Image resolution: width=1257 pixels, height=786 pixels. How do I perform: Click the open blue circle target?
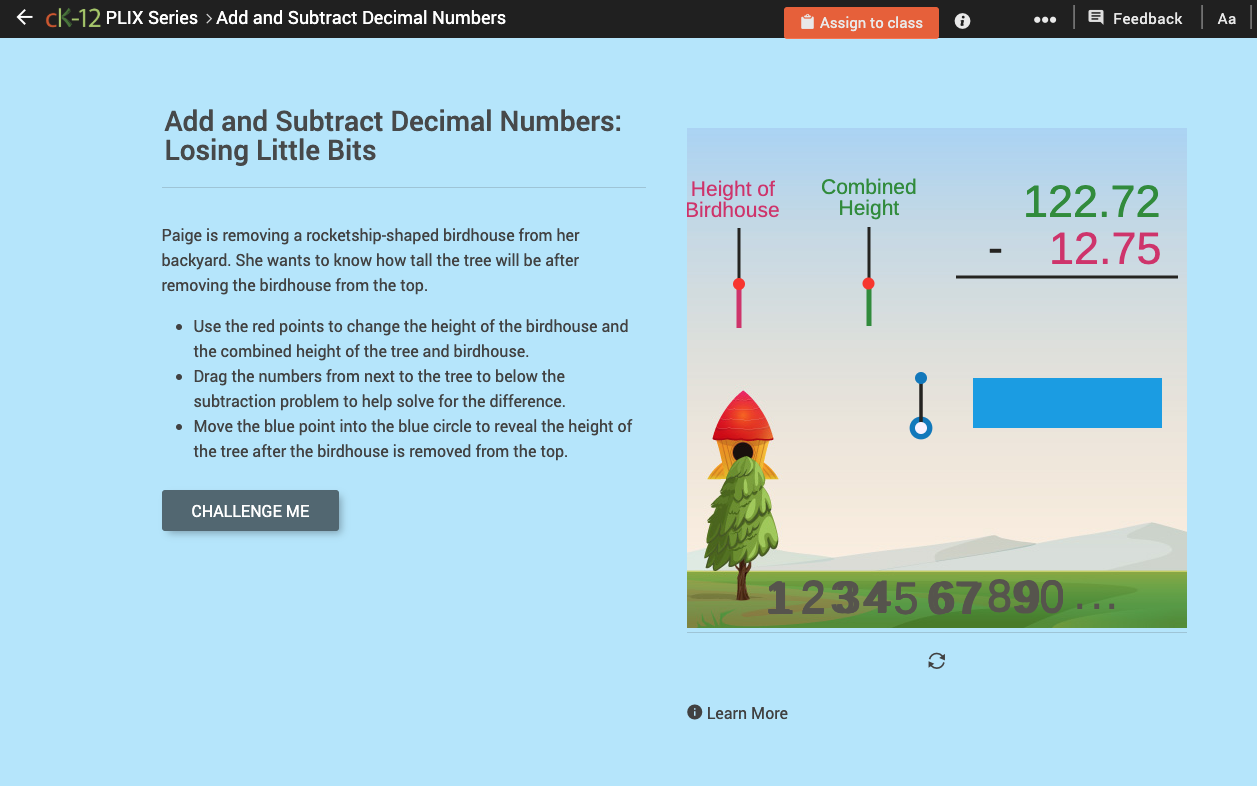(920, 428)
